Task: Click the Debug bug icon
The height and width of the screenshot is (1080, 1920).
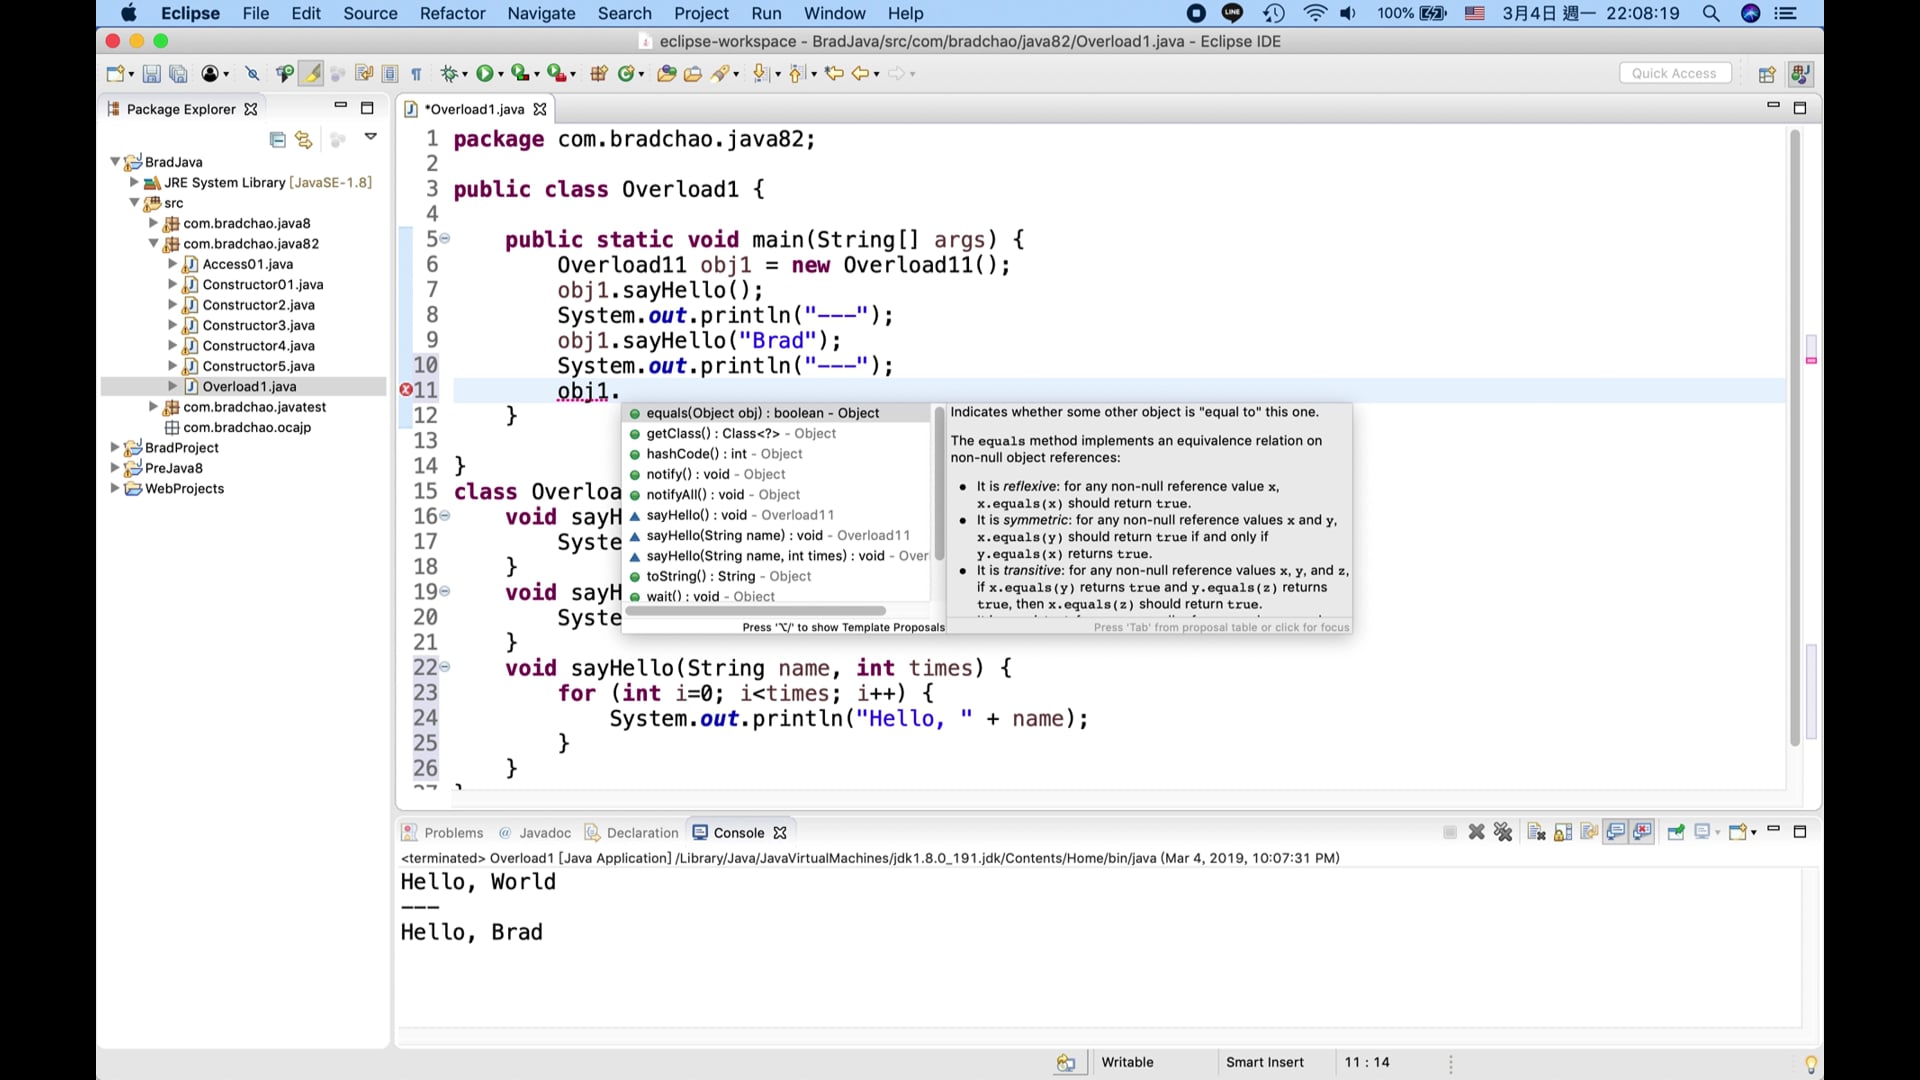Action: point(450,73)
